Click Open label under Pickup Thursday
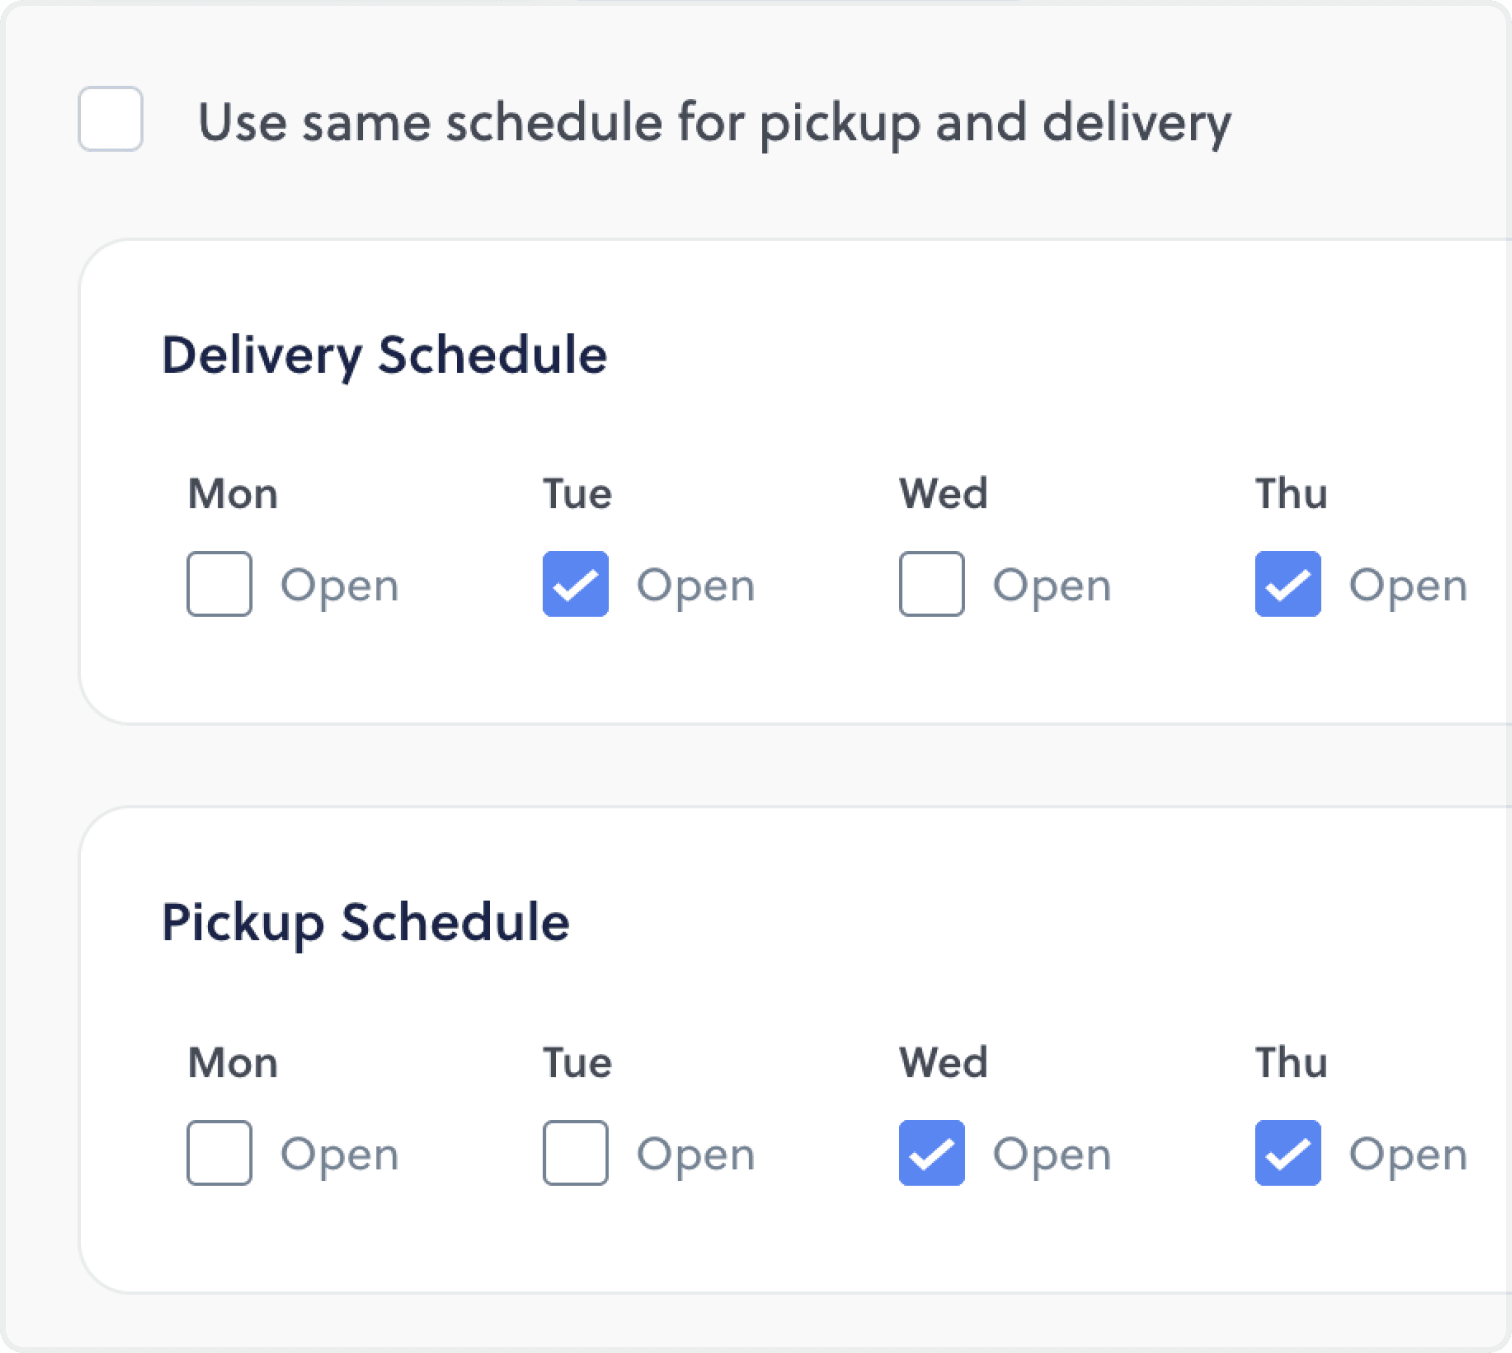1512x1353 pixels. click(1407, 1155)
